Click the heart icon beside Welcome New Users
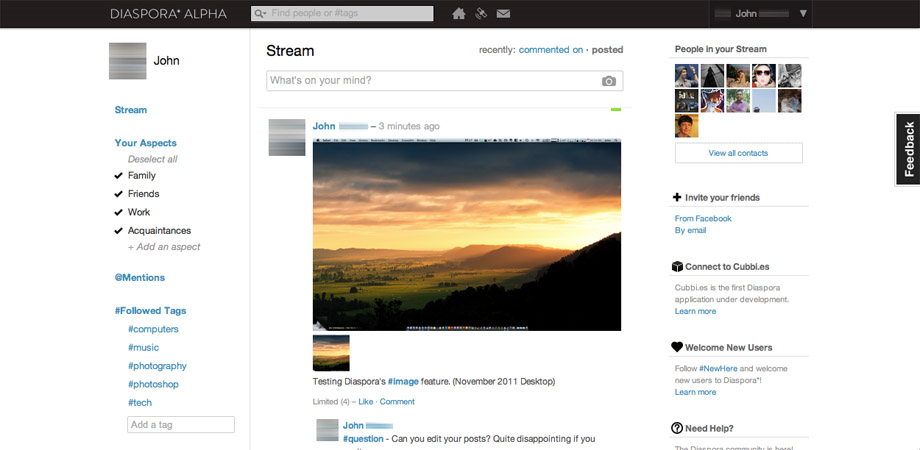The height and width of the screenshot is (450, 920). pos(677,347)
